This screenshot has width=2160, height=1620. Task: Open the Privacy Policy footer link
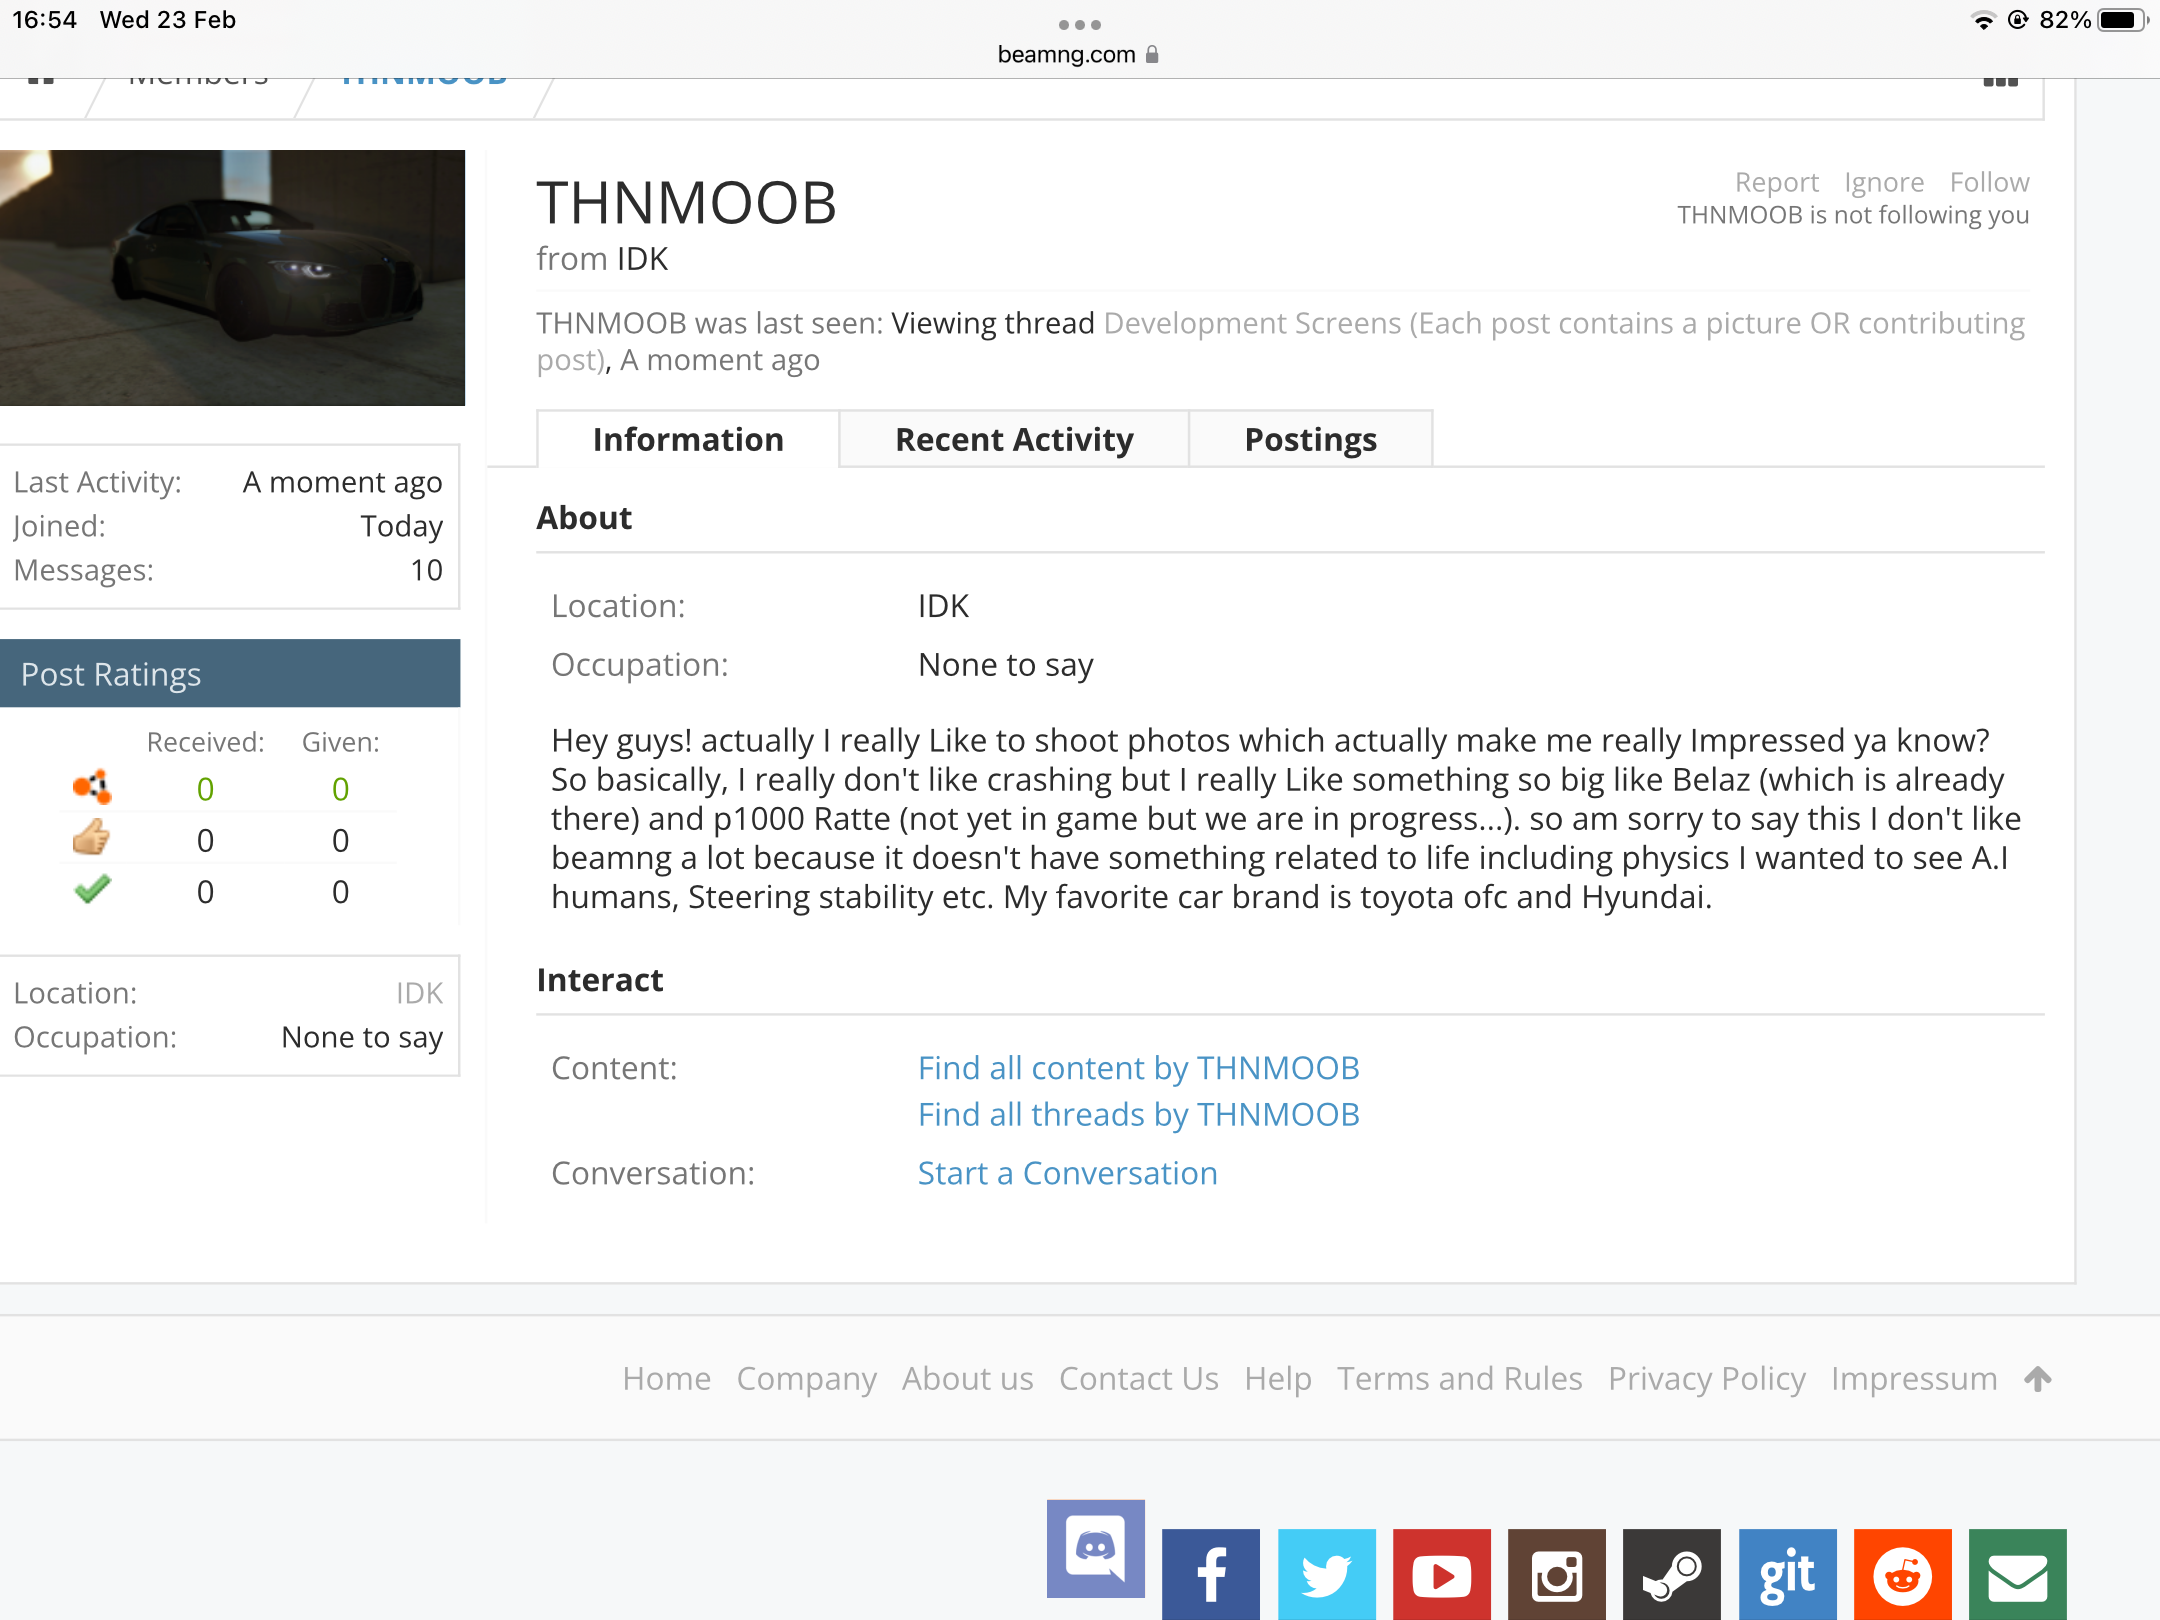(1706, 1379)
